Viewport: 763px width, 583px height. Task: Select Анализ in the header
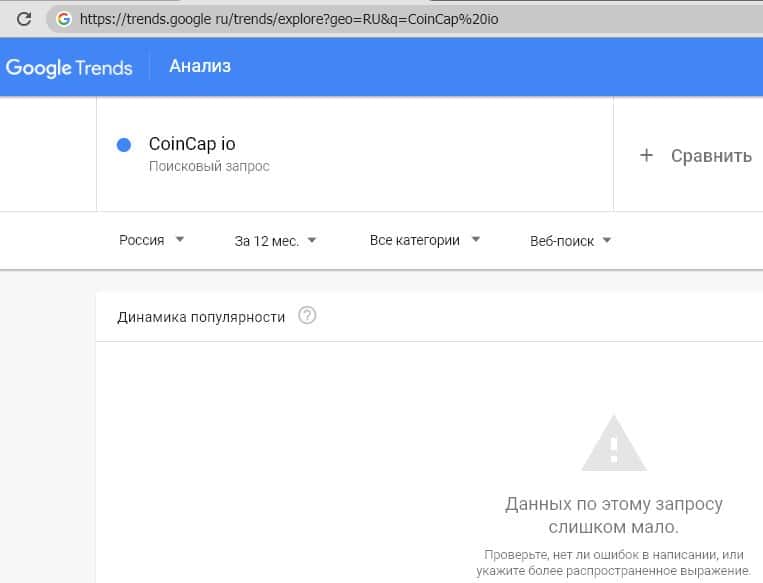pyautogui.click(x=200, y=67)
